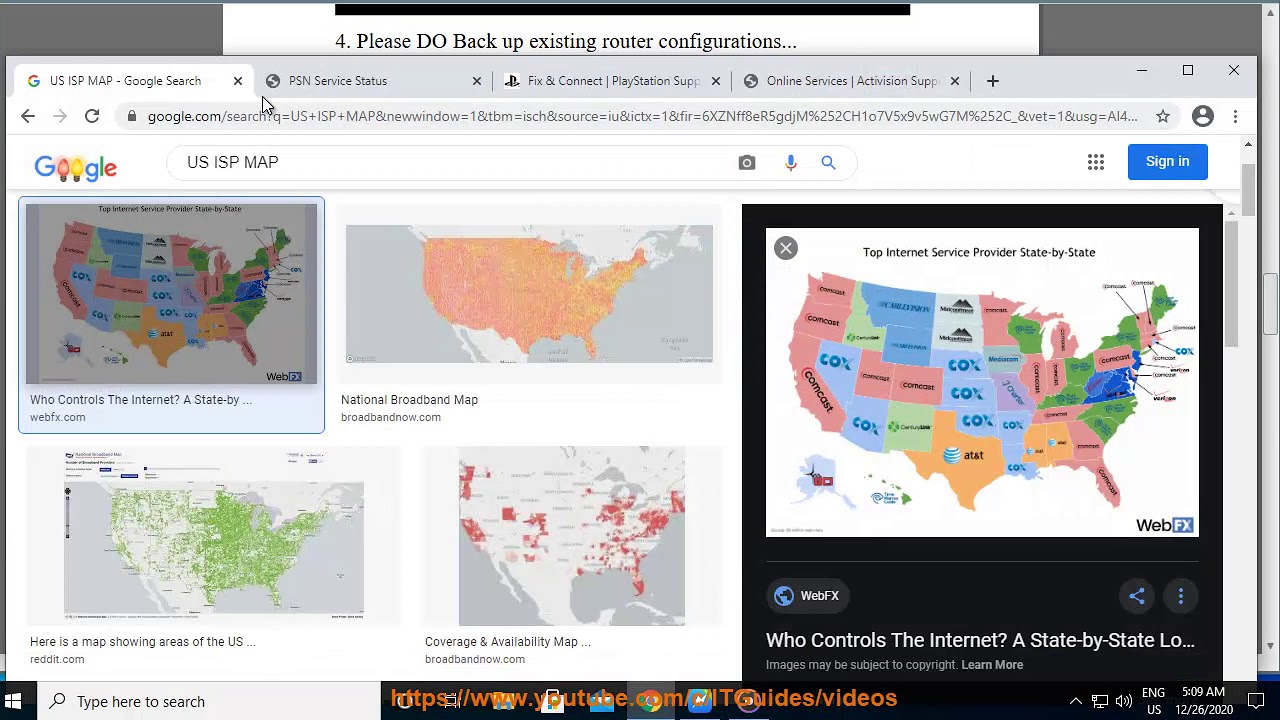Image resolution: width=1280 pixels, height=720 pixels.
Task: Select the Top Internet Service Provider thumbnail
Action: click(171, 294)
